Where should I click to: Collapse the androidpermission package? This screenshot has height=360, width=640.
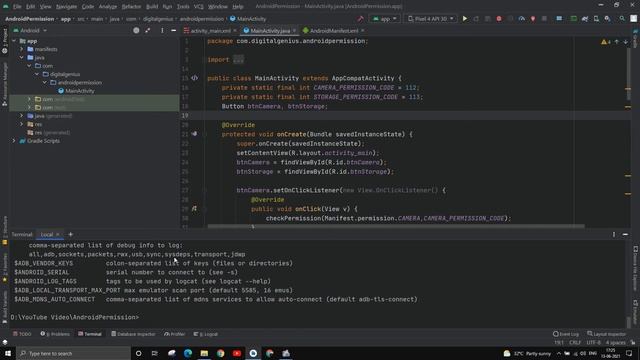(45, 82)
